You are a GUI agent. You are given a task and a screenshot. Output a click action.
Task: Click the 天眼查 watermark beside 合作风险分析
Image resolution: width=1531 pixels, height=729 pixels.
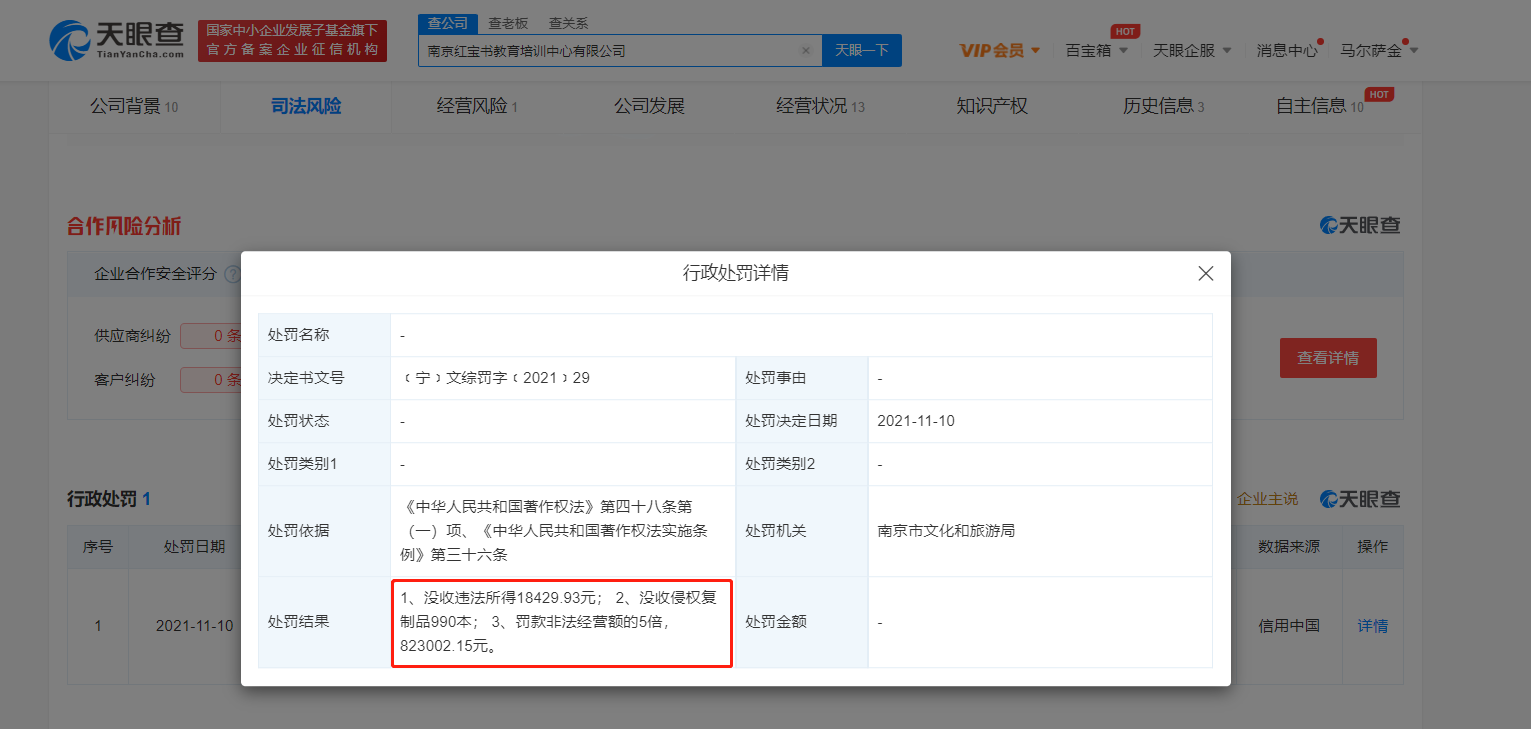(1359, 225)
